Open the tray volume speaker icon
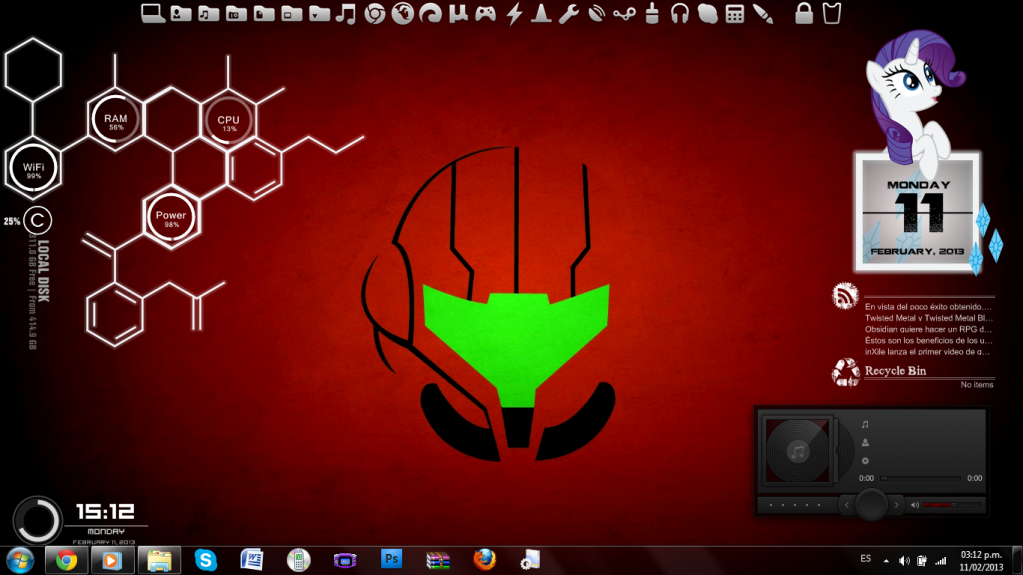Viewport: 1023px width, 575px height. (x=904, y=561)
